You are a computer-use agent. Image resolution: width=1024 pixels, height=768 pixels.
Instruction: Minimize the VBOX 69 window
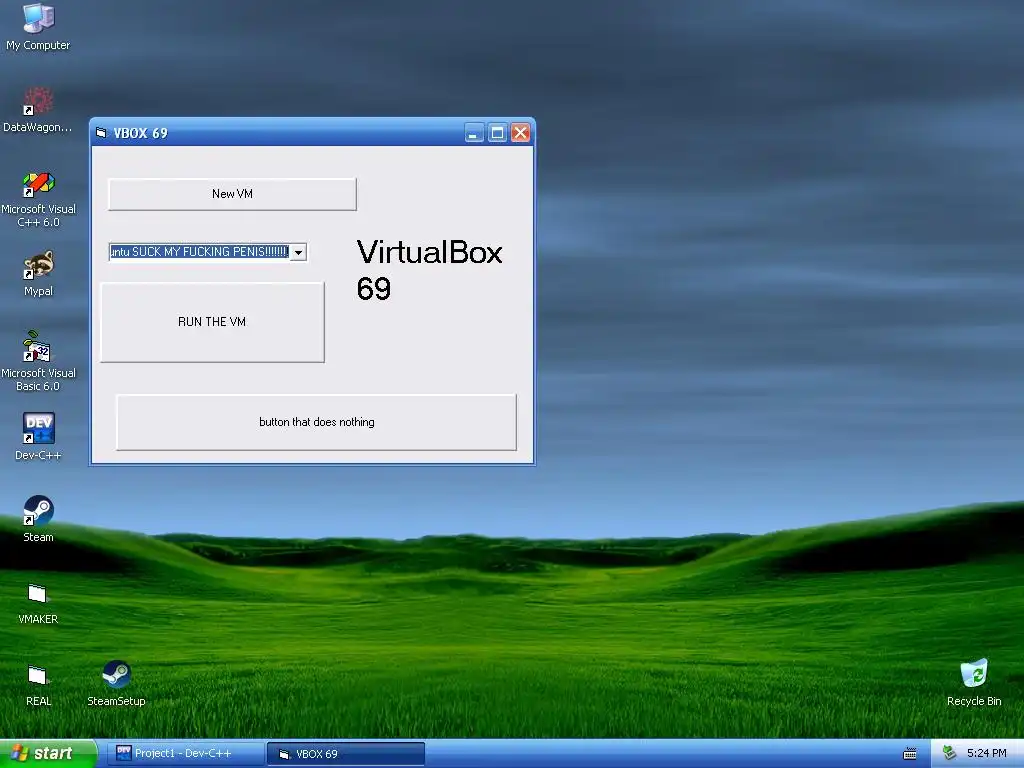point(474,133)
